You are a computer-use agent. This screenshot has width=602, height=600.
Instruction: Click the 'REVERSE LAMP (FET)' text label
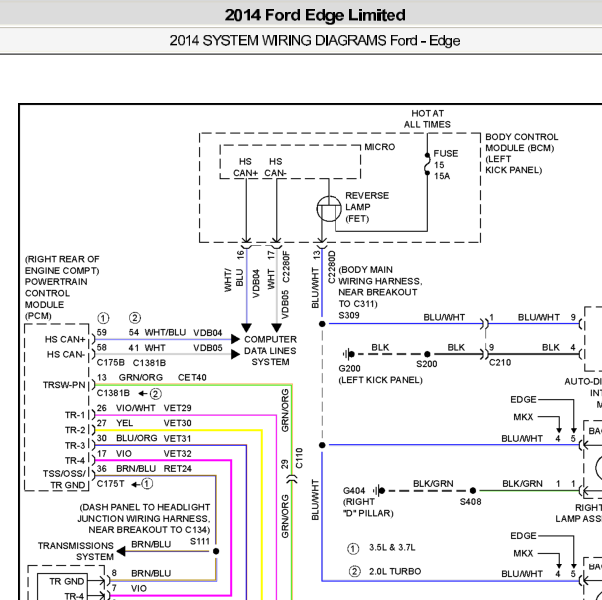(367, 207)
